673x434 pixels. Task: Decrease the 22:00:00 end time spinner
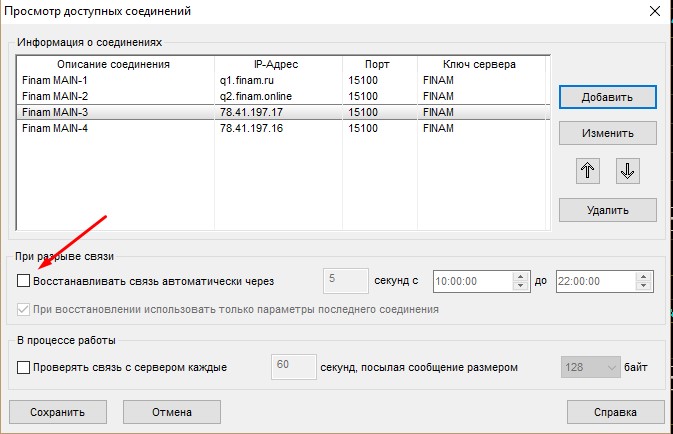pos(643,286)
